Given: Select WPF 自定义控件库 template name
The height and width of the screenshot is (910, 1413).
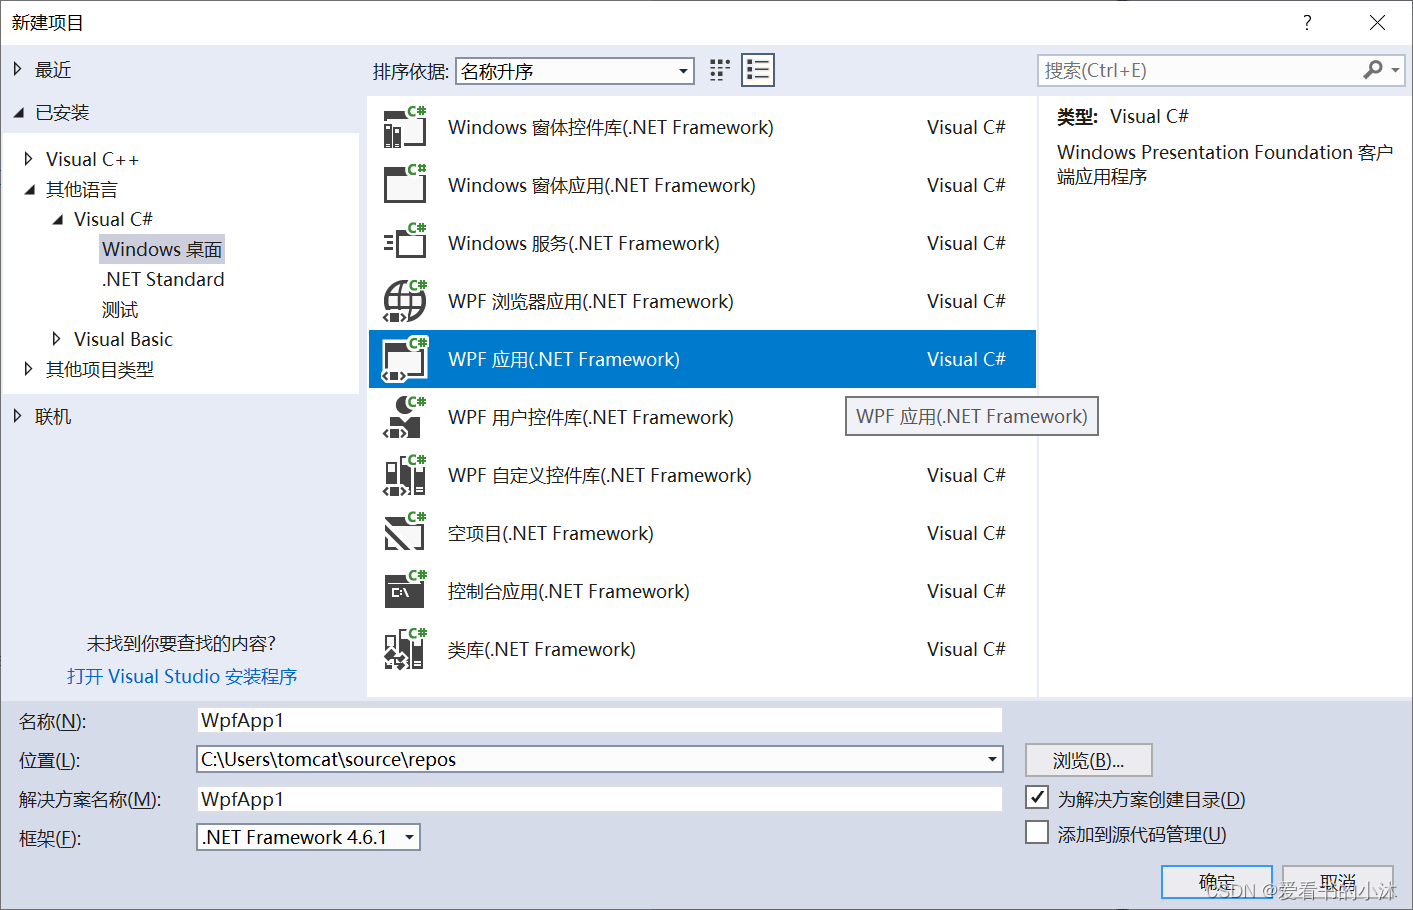Looking at the screenshot, I should point(600,476).
